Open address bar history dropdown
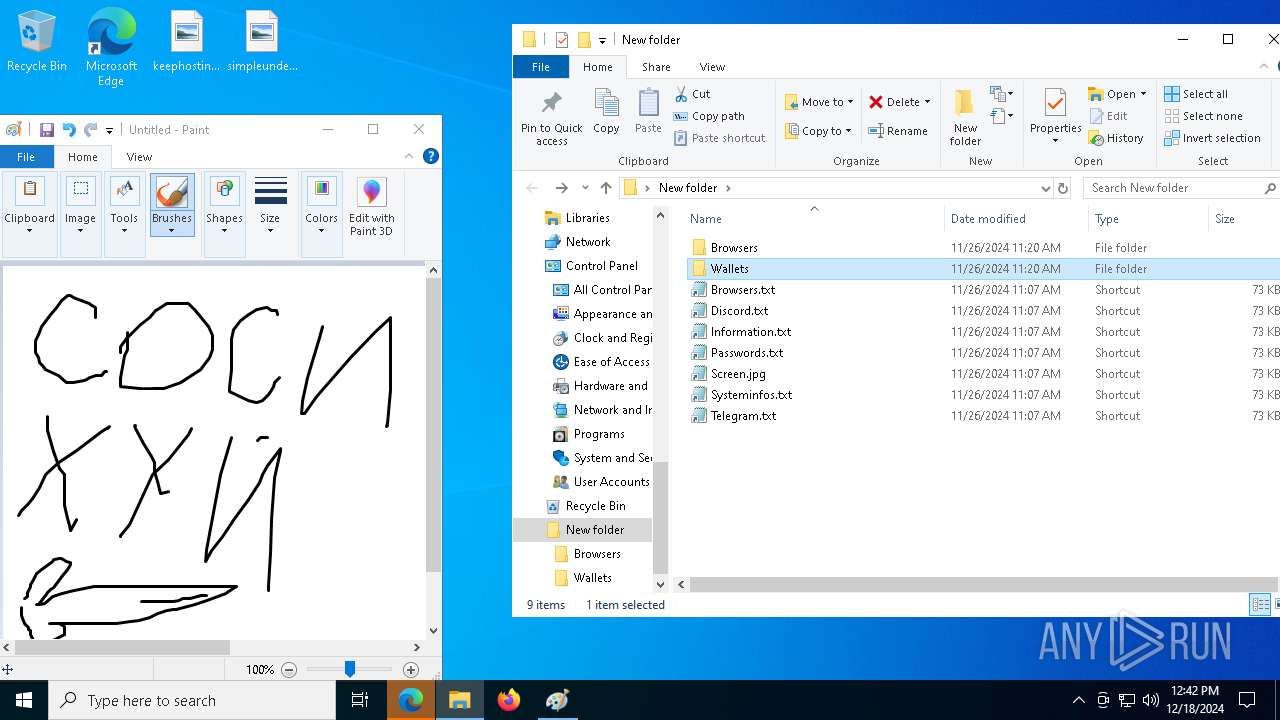Image resolution: width=1280 pixels, height=720 pixels. (x=1046, y=188)
